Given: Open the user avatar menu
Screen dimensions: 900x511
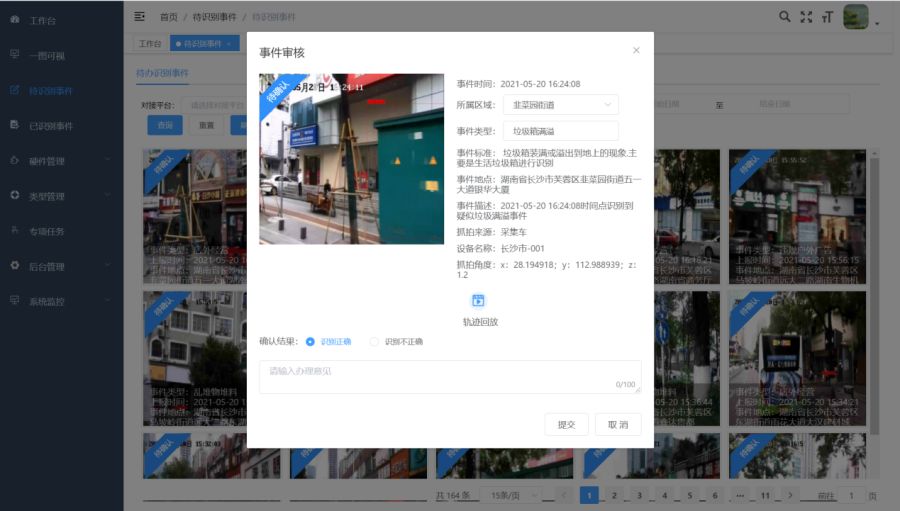Looking at the screenshot, I should (x=858, y=17).
